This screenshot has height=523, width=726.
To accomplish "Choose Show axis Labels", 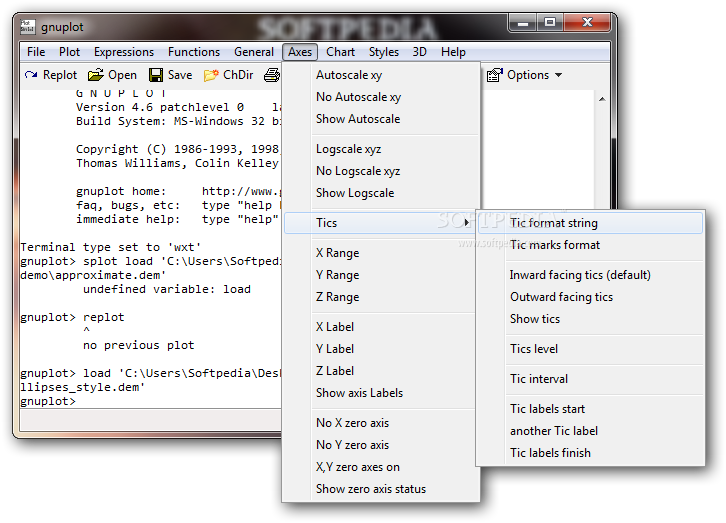I will [x=381, y=393].
